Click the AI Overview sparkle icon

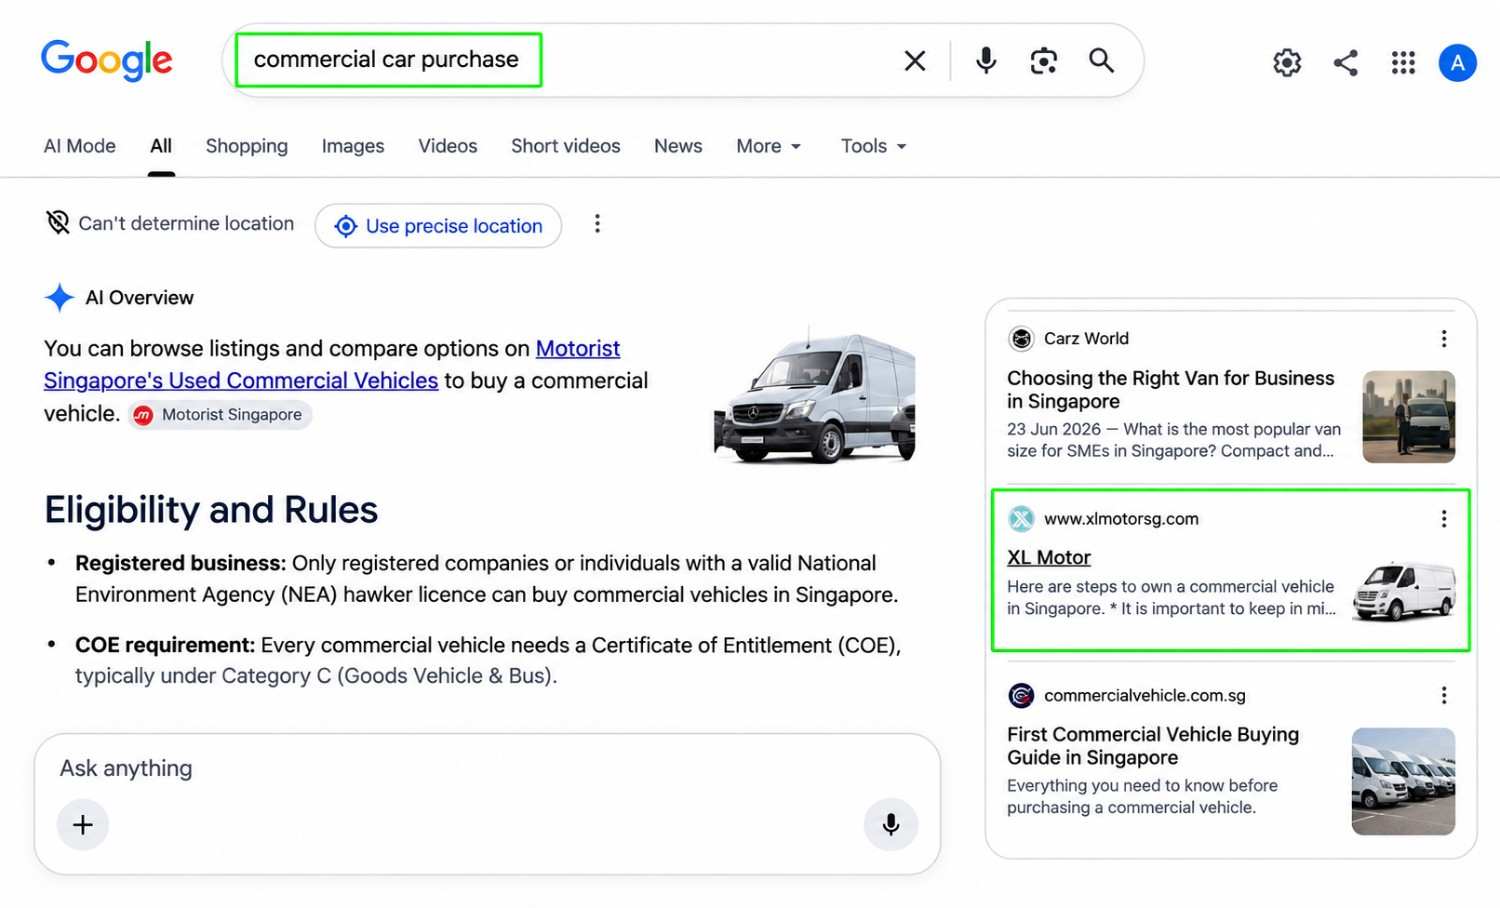point(59,297)
